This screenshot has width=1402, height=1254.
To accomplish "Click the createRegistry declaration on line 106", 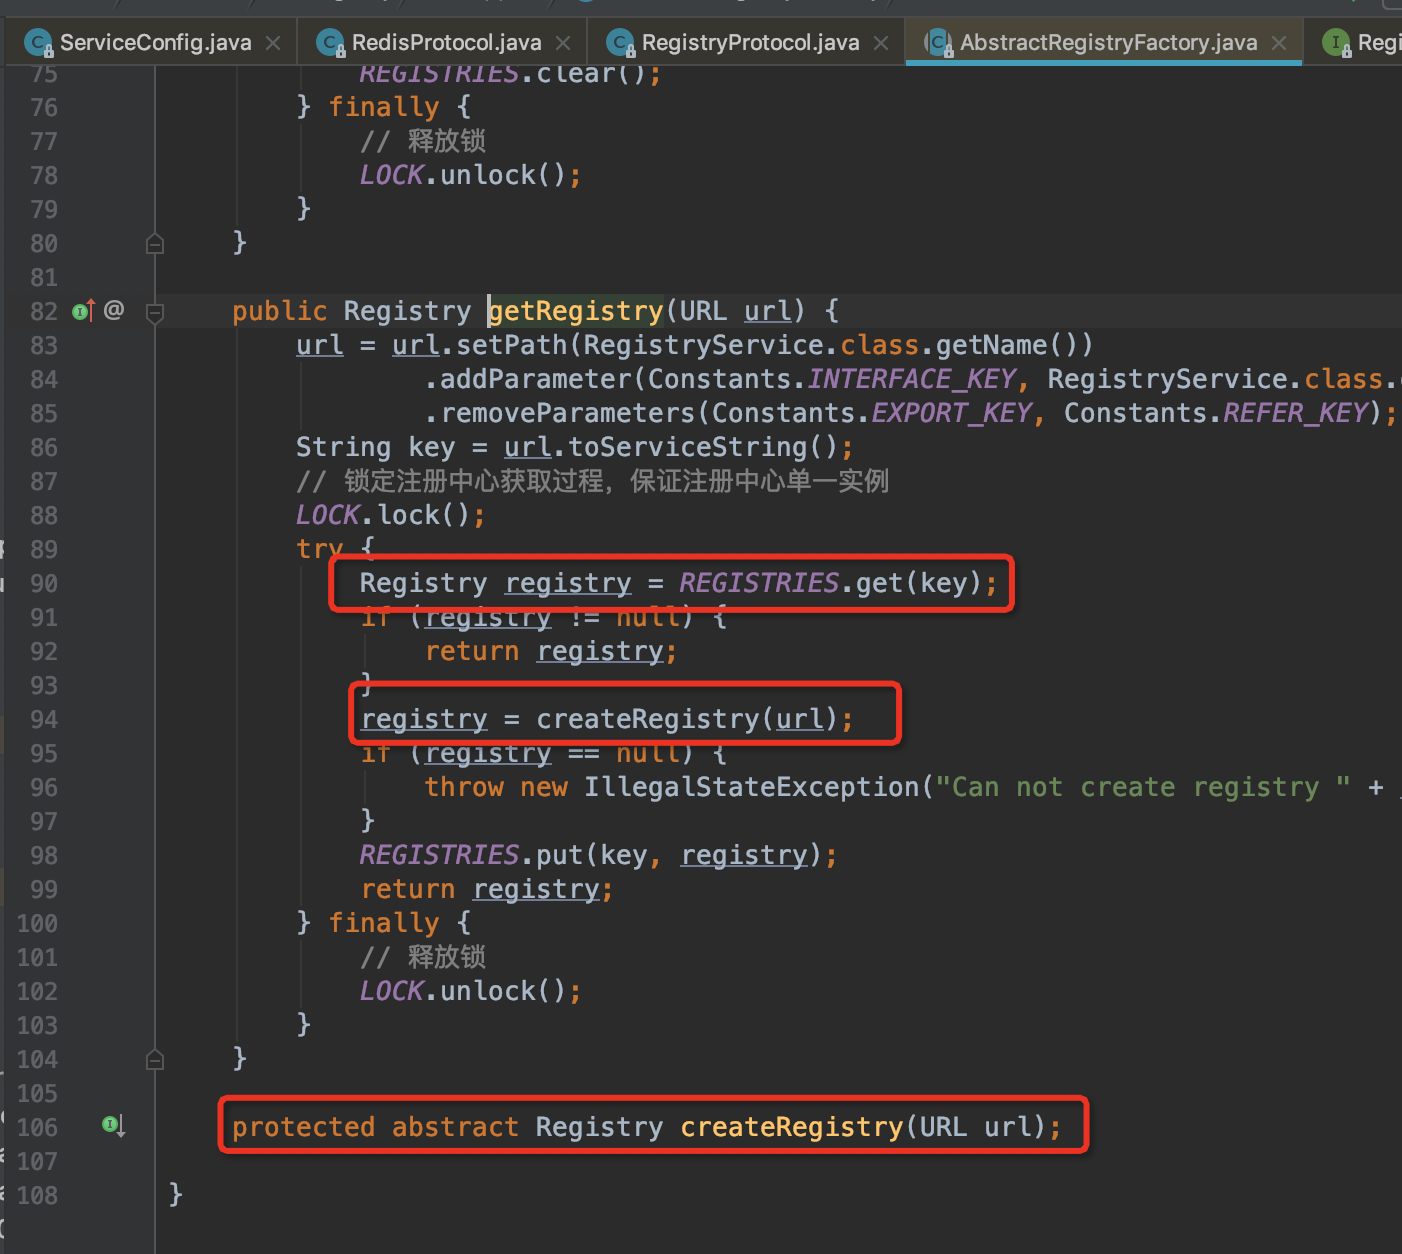I will point(792,1127).
